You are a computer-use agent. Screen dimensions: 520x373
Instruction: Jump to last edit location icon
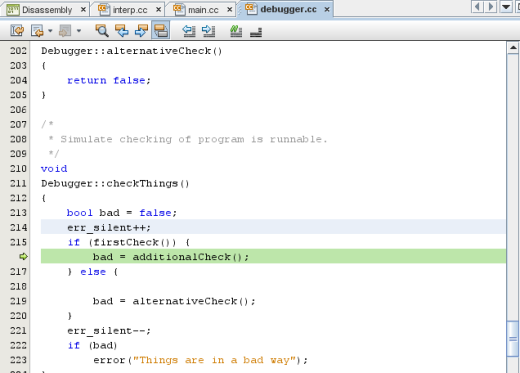coord(17,31)
